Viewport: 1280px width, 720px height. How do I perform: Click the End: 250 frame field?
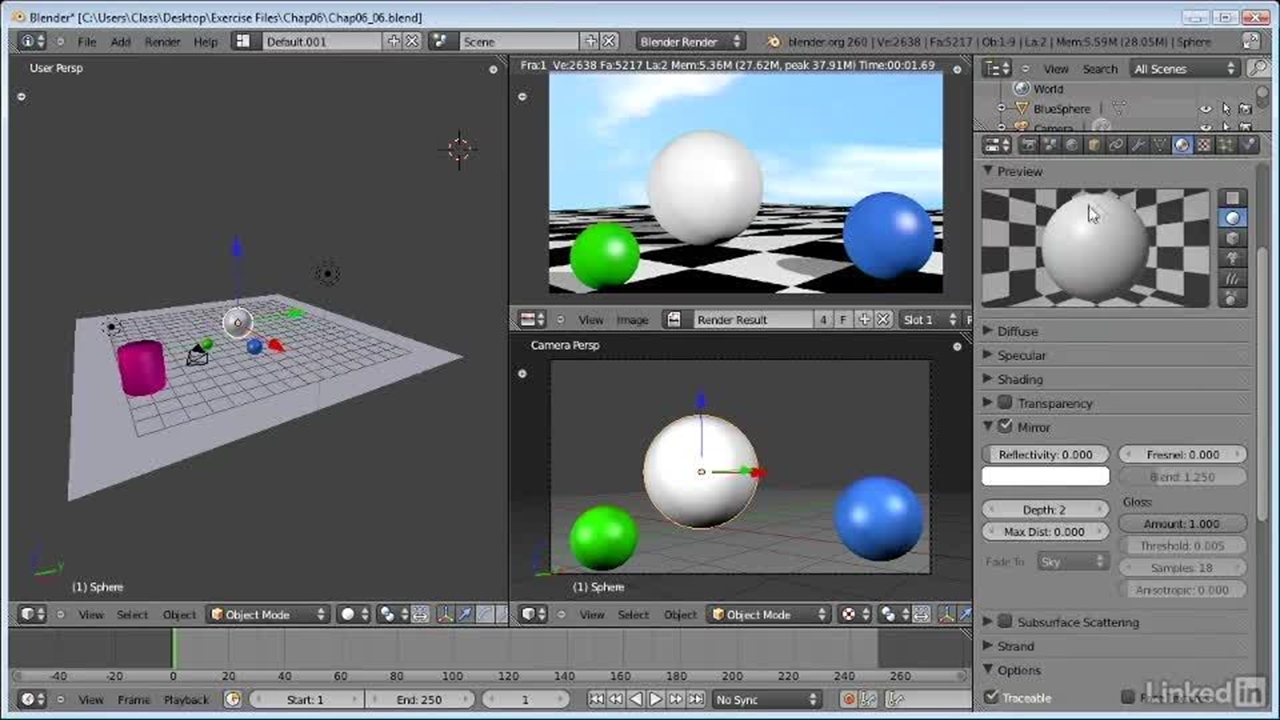pos(419,700)
